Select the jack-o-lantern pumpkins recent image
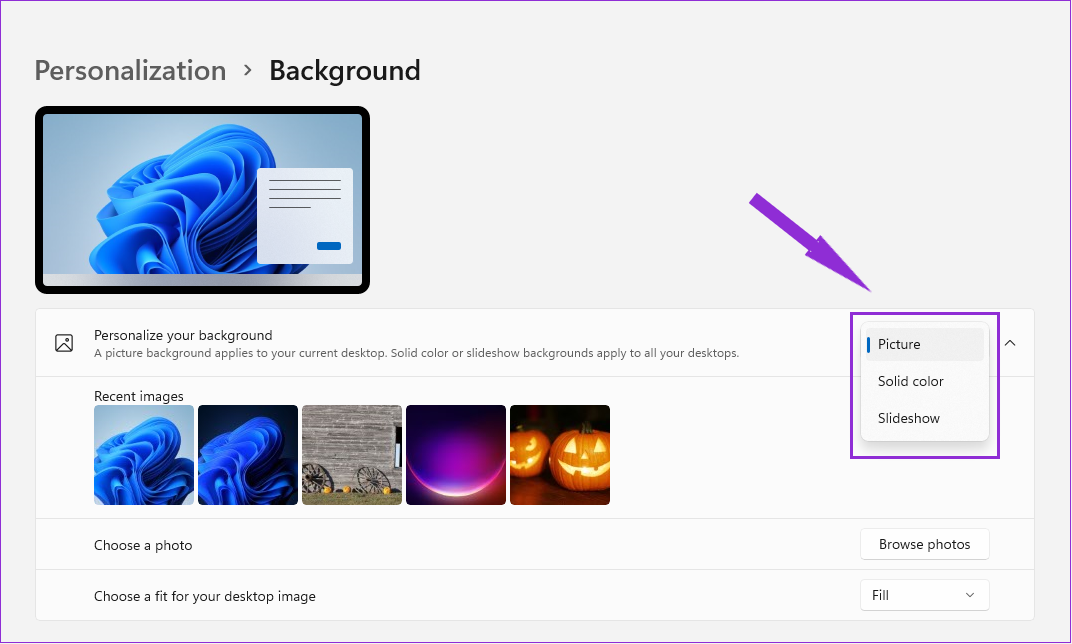The height and width of the screenshot is (644, 1072). click(559, 455)
